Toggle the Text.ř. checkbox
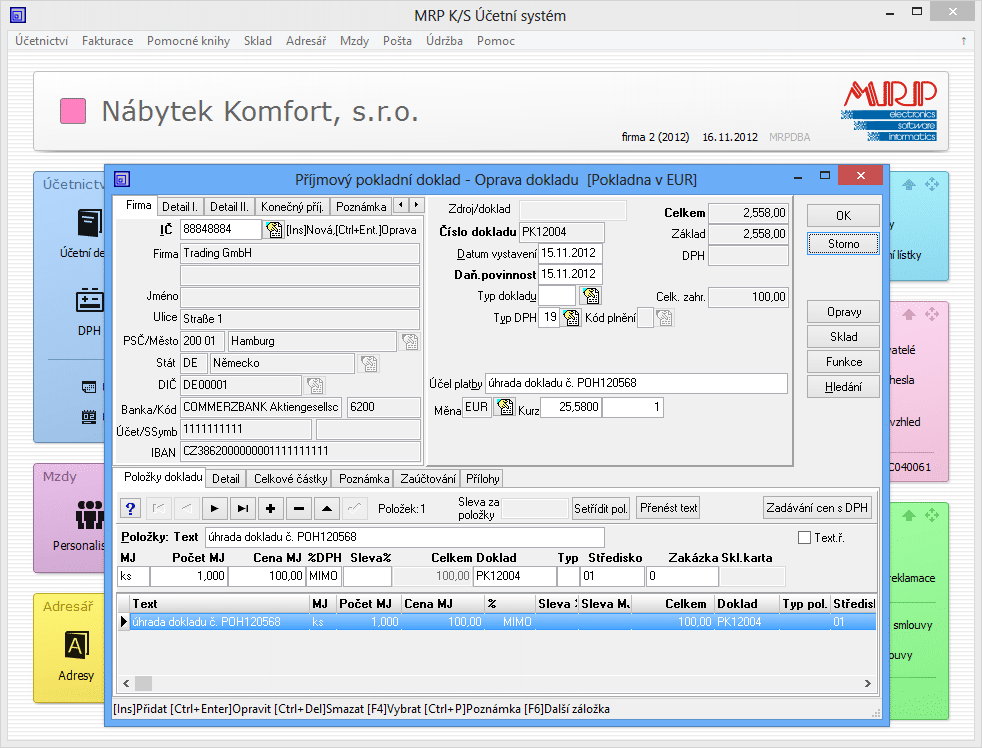This screenshot has height=748, width=982. click(805, 538)
